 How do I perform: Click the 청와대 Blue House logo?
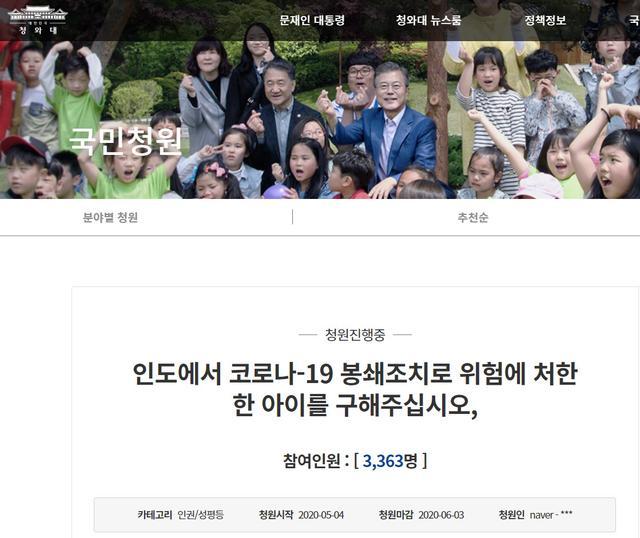point(38,20)
